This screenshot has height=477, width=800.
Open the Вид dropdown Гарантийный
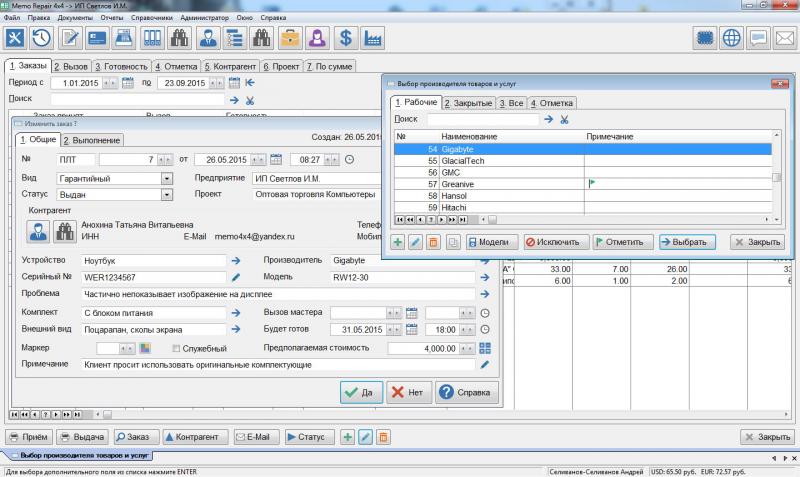[x=167, y=179]
